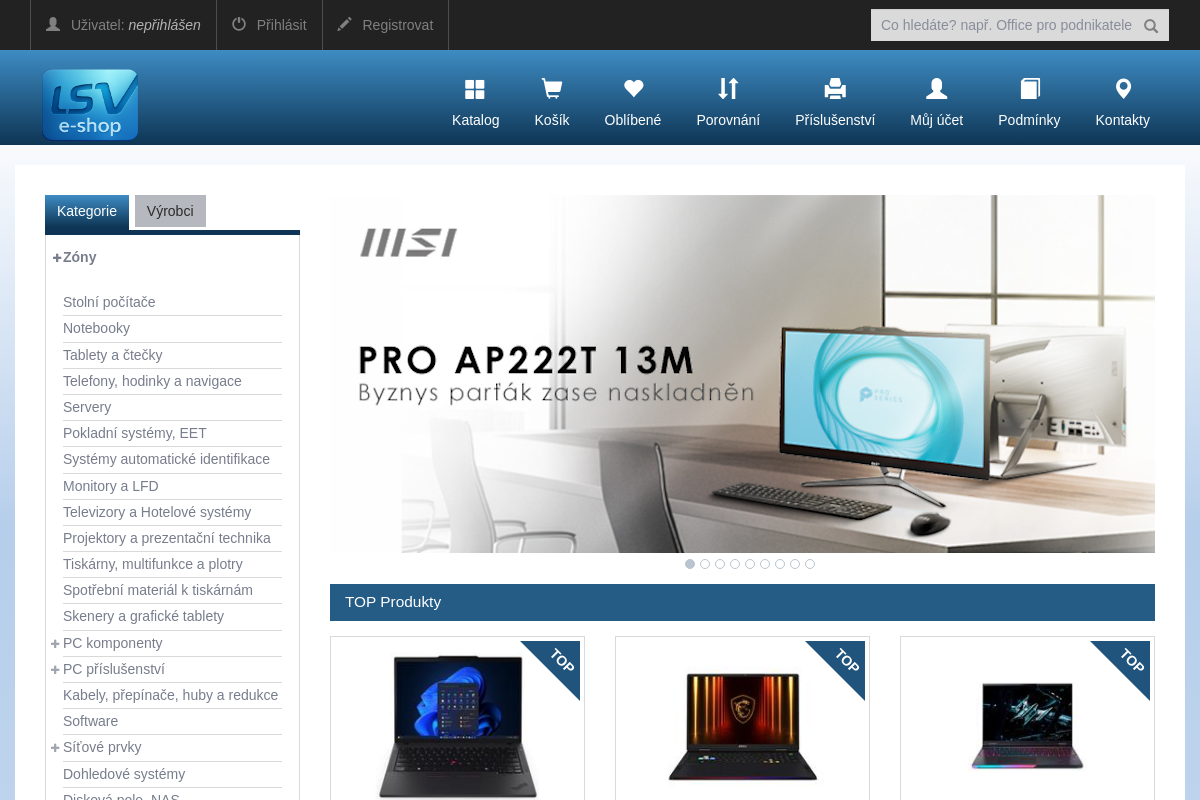
Task: Open the Stolní počítače category
Action: 109,302
